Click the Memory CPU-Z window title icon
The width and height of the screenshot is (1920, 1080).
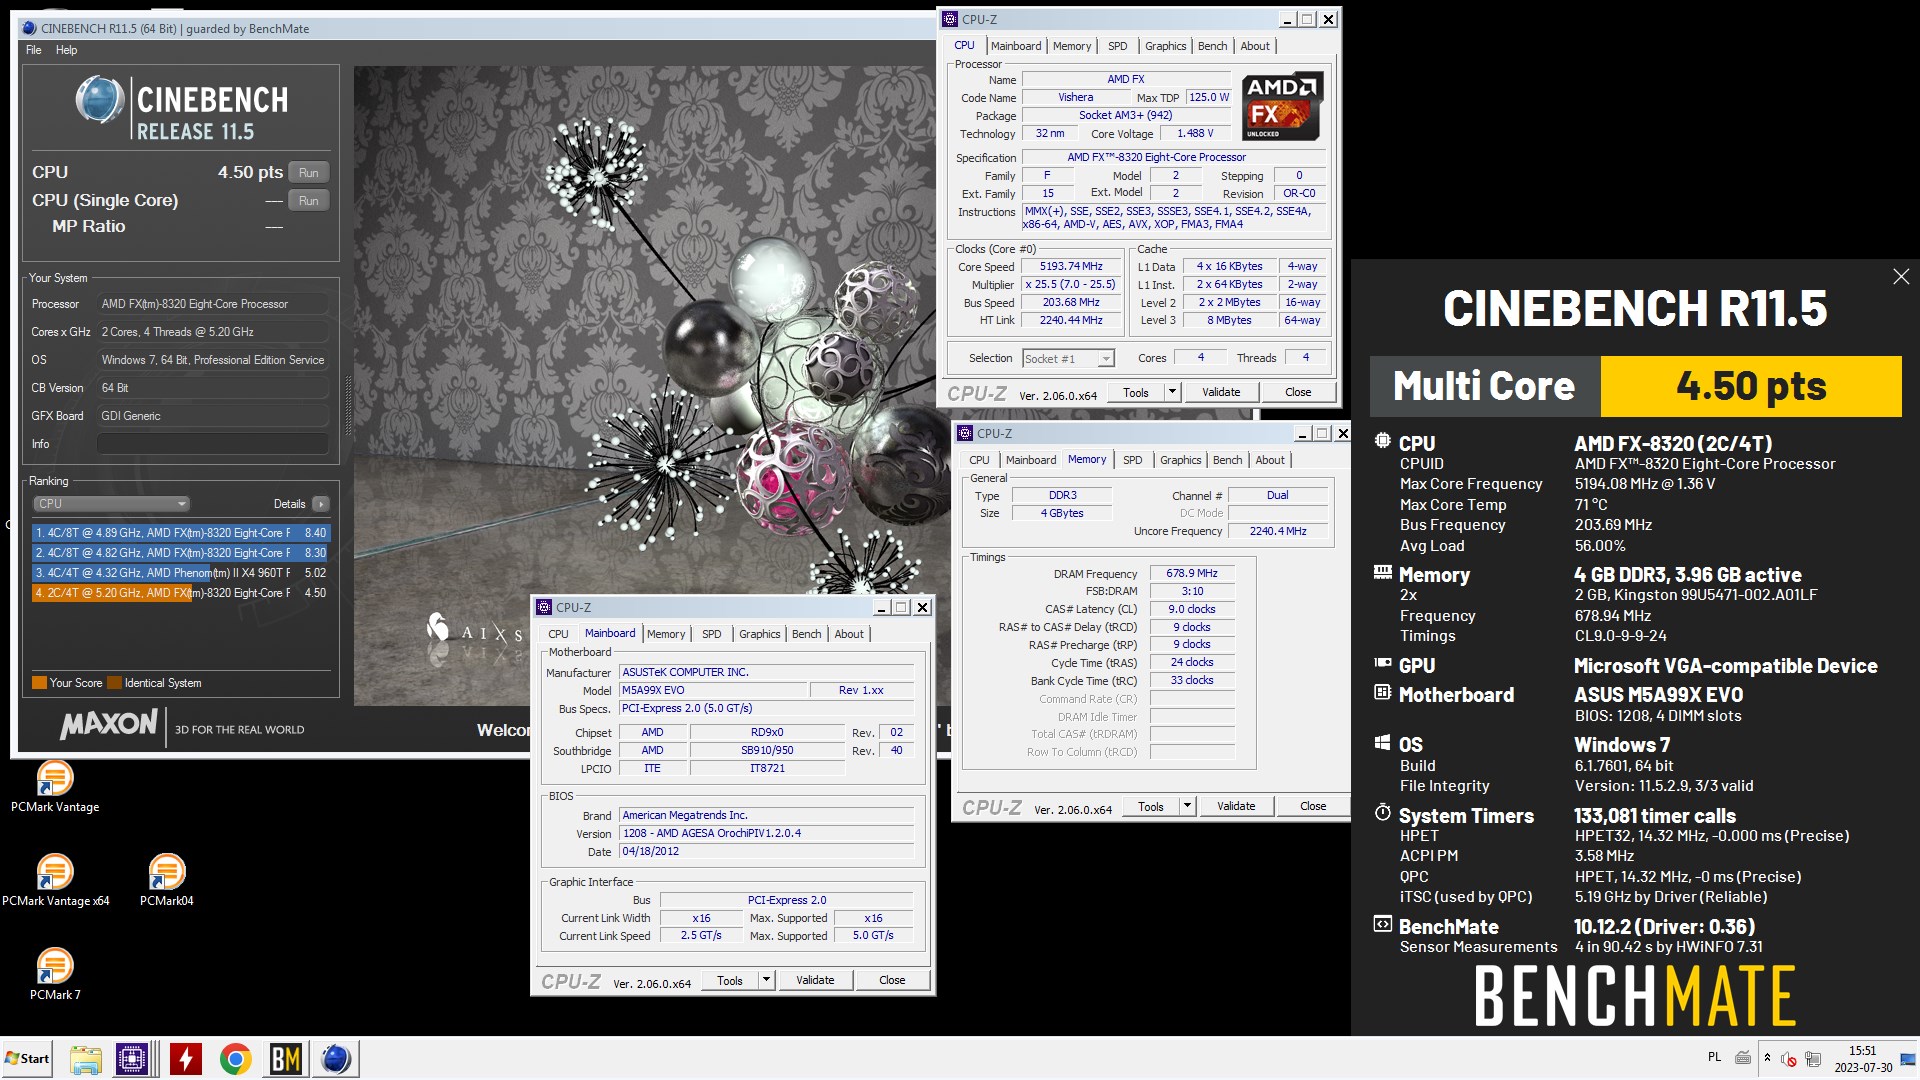(x=966, y=433)
